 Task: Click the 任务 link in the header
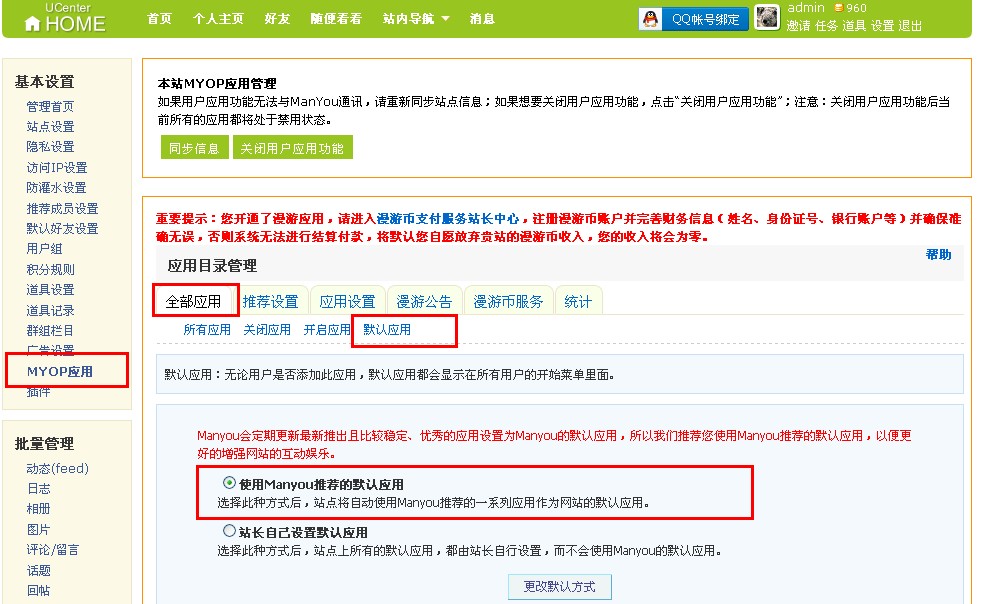(x=826, y=26)
